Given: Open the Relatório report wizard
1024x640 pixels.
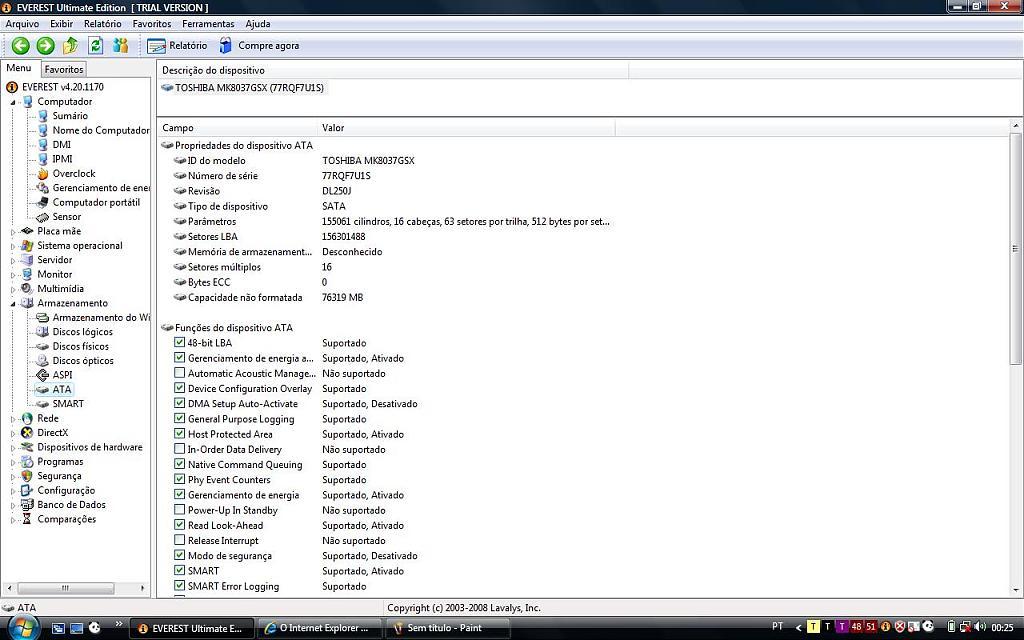Looking at the screenshot, I should 177,46.
